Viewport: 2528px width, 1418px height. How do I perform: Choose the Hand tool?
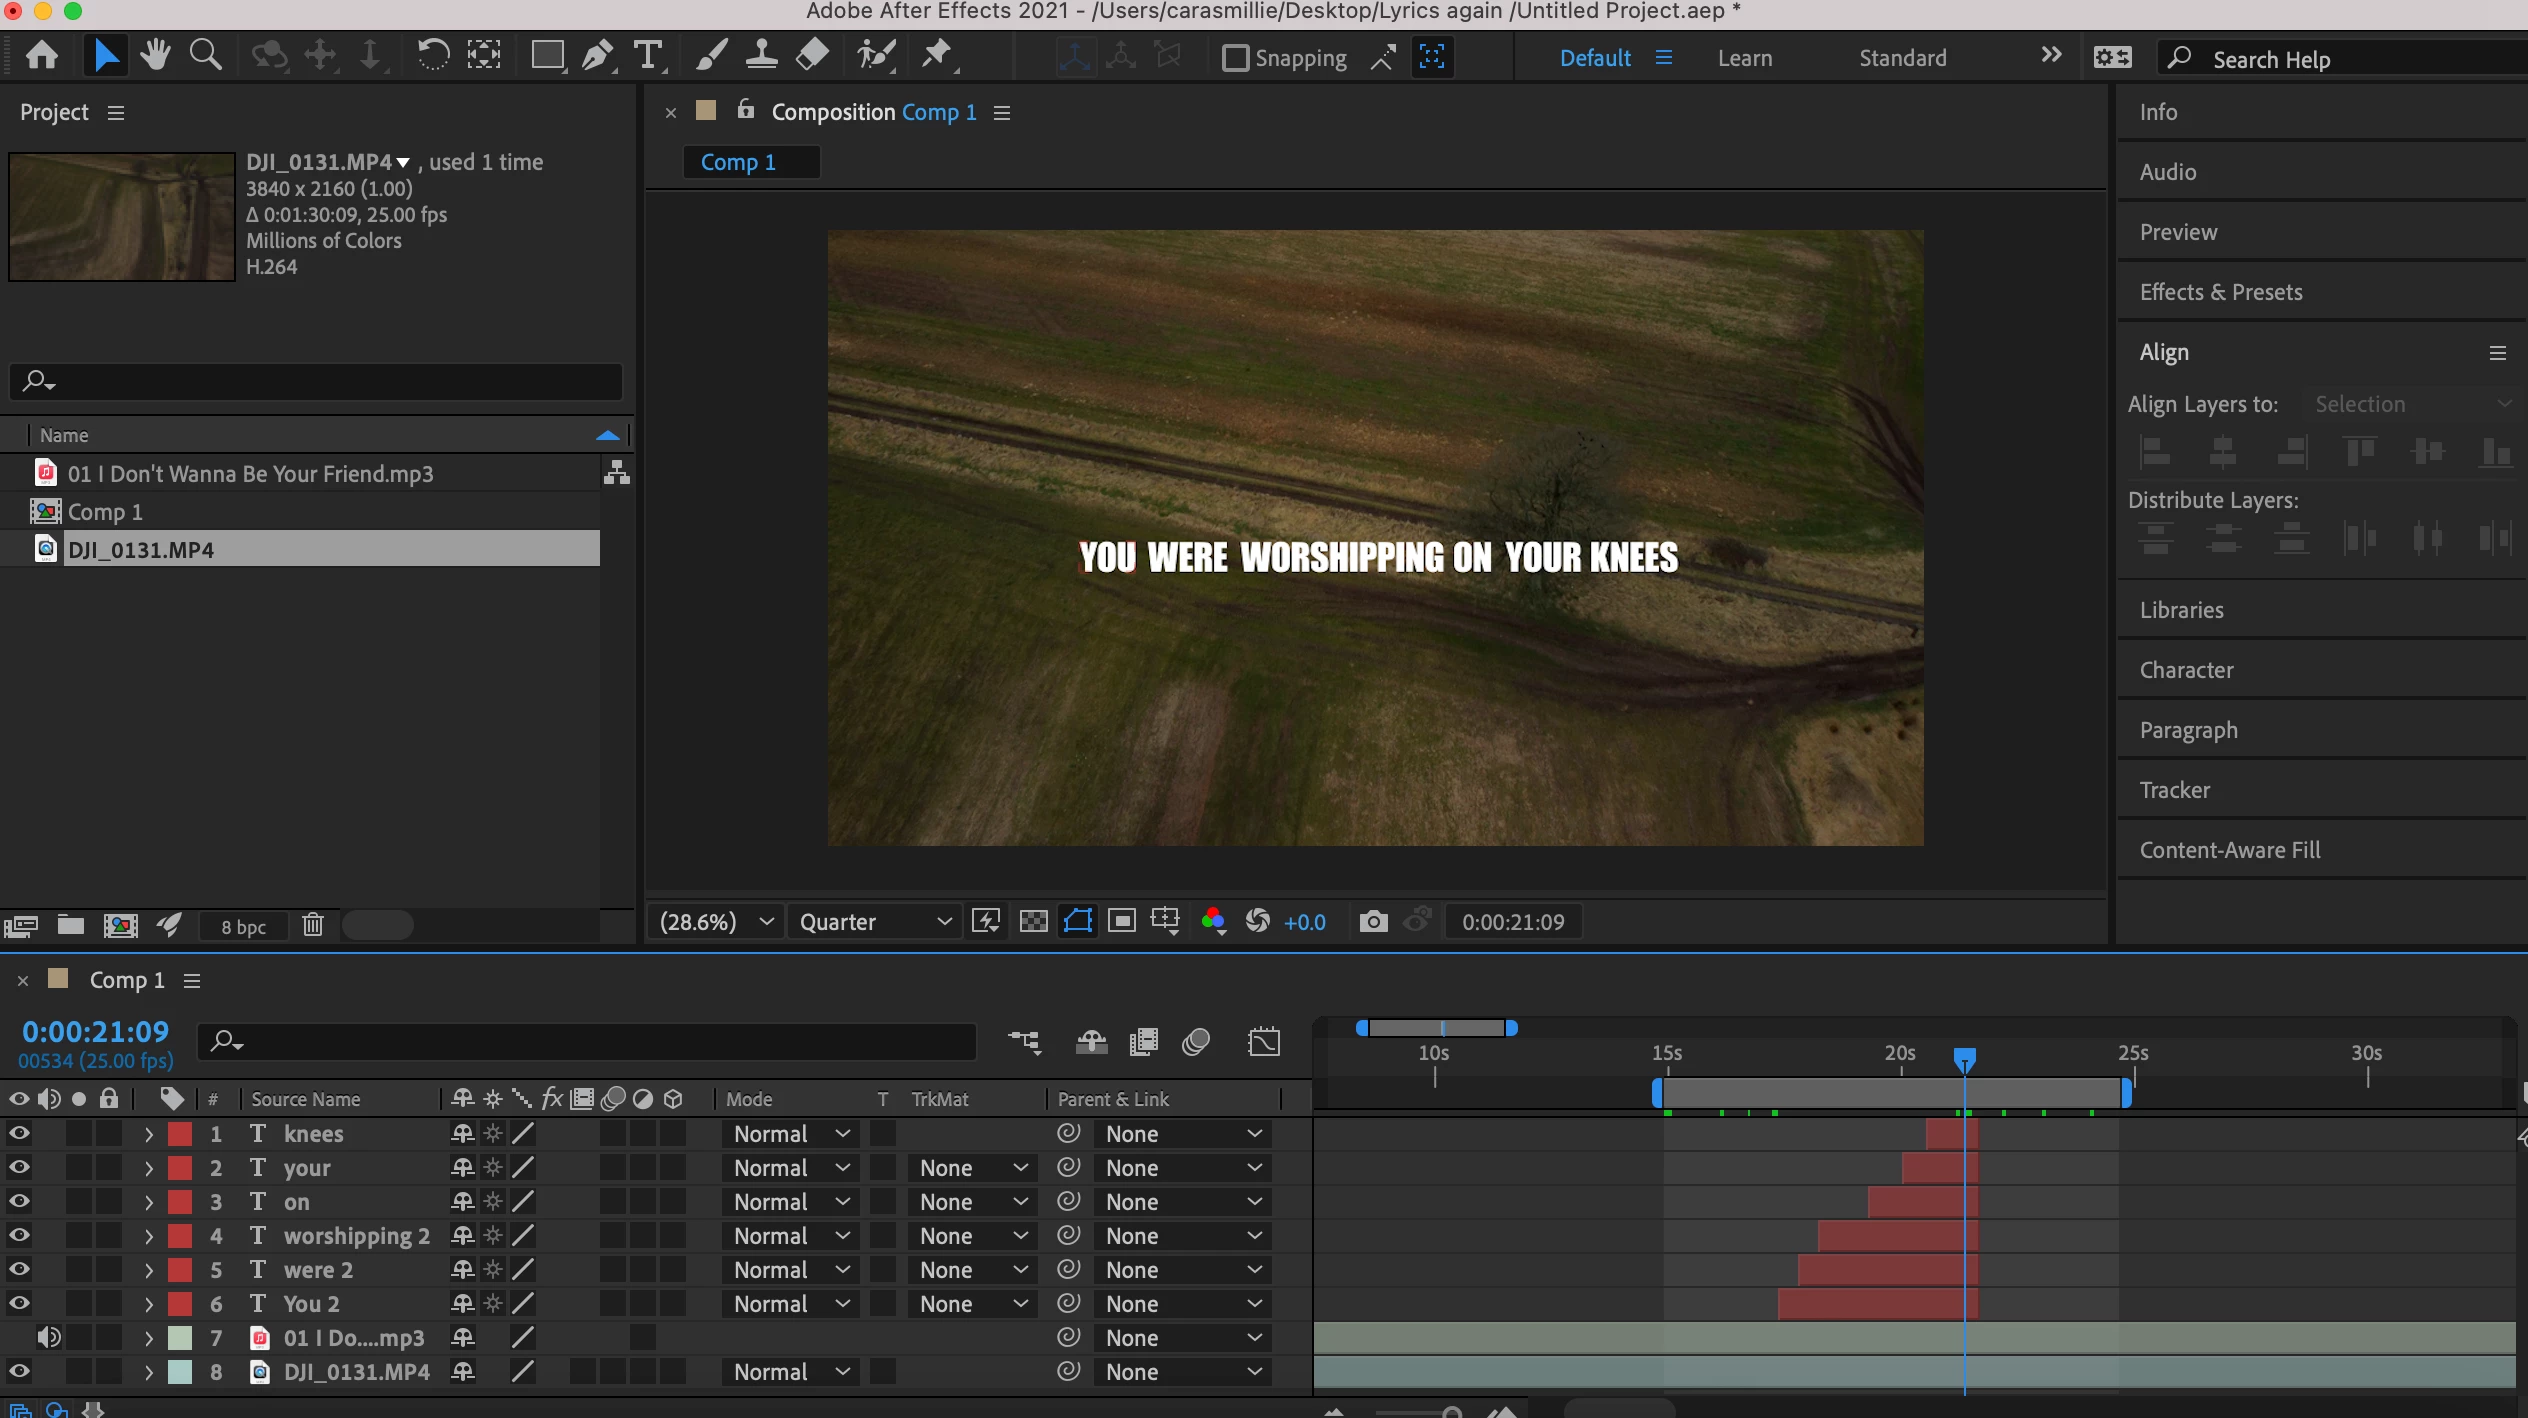155,56
